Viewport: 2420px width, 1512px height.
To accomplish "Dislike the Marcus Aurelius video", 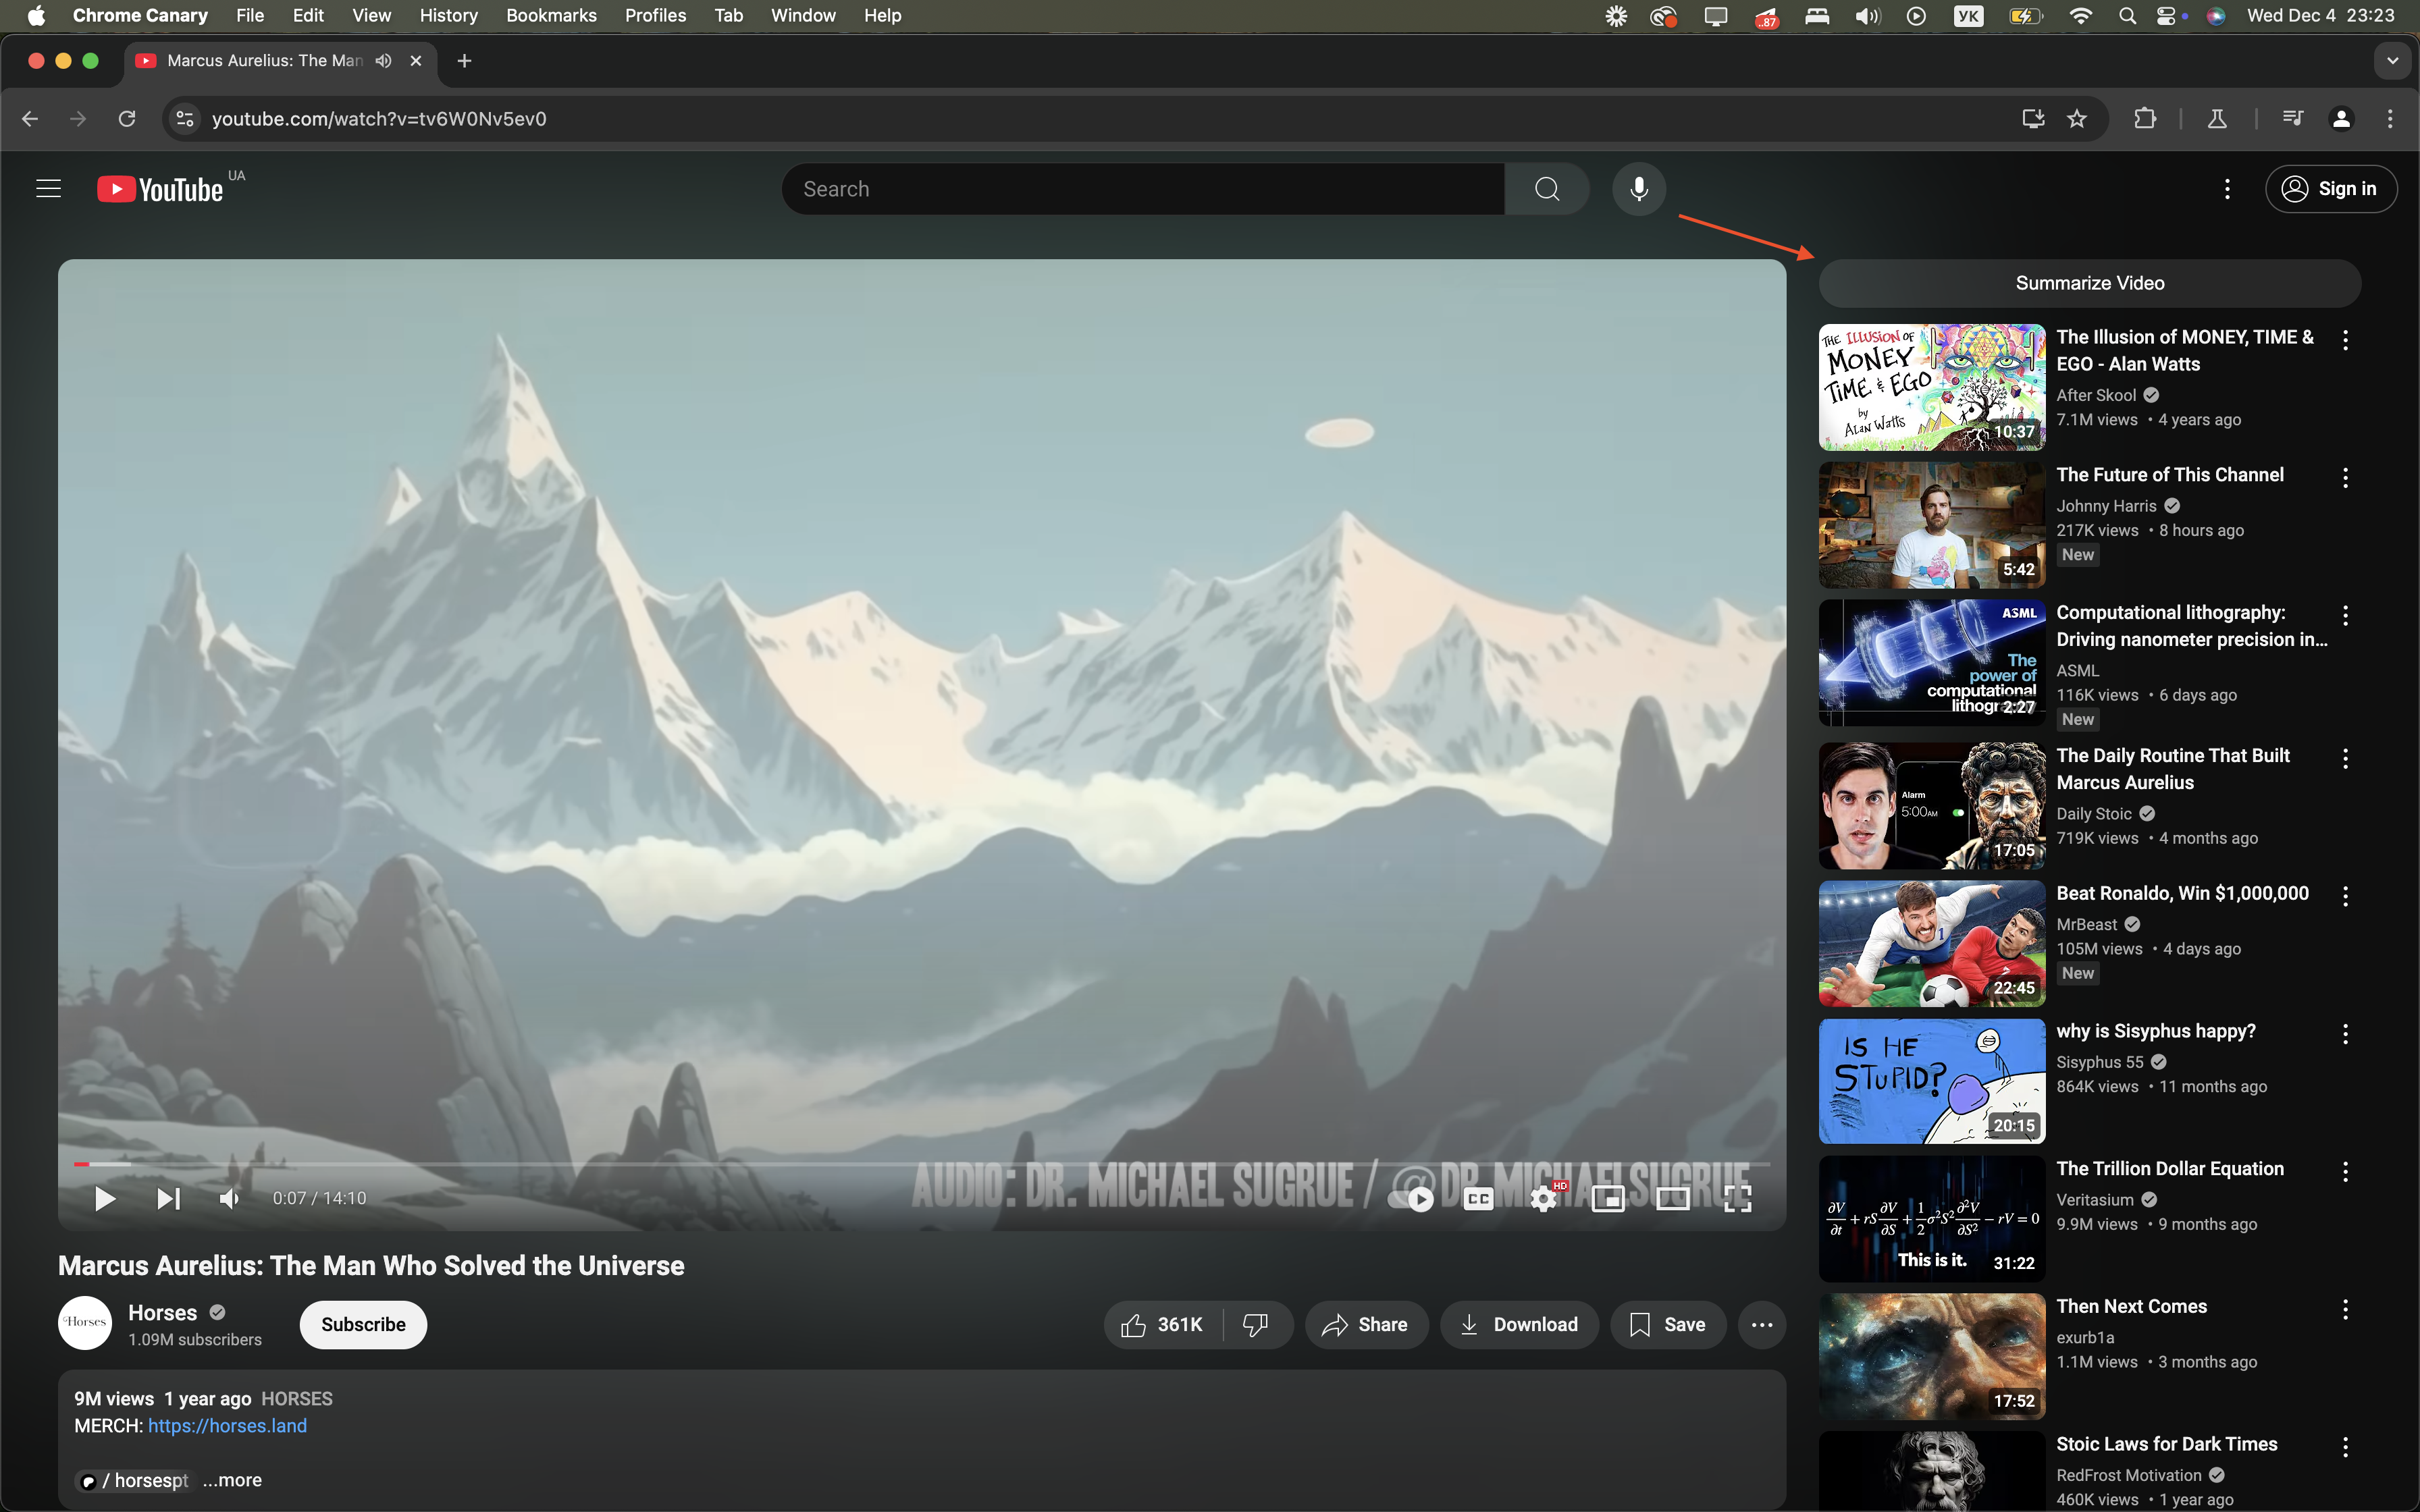I will tap(1255, 1325).
